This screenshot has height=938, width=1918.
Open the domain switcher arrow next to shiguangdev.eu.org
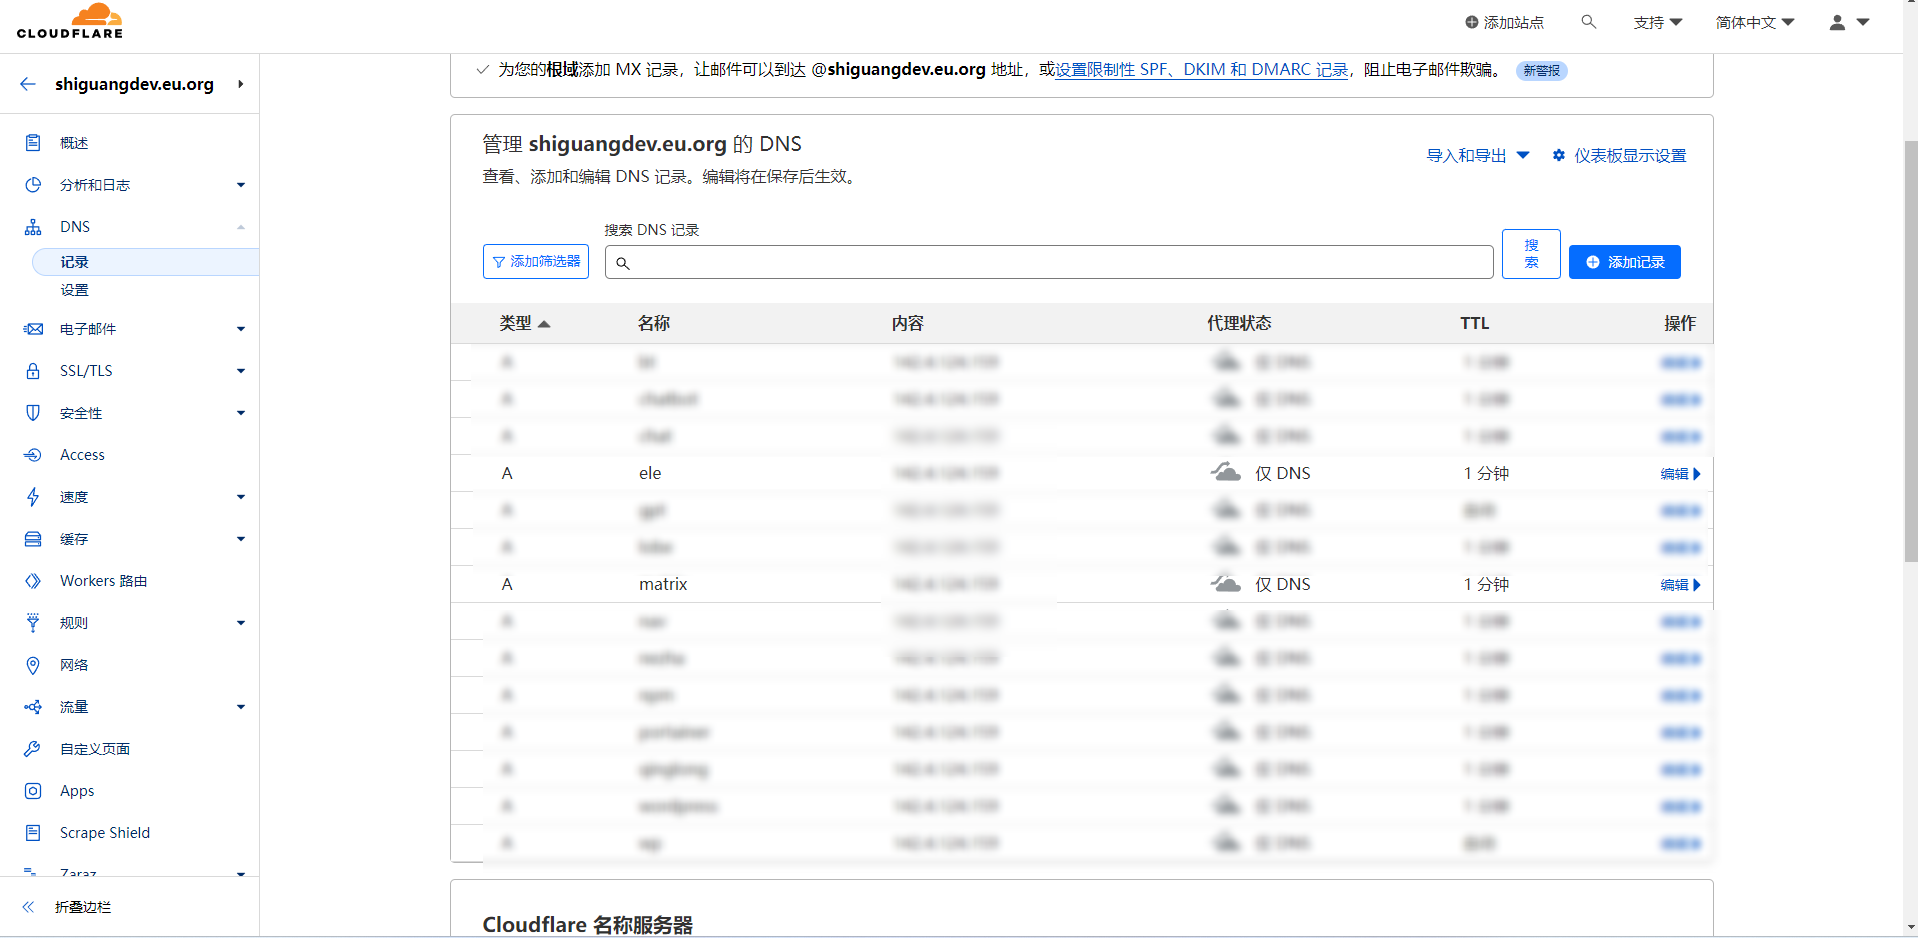(x=241, y=84)
